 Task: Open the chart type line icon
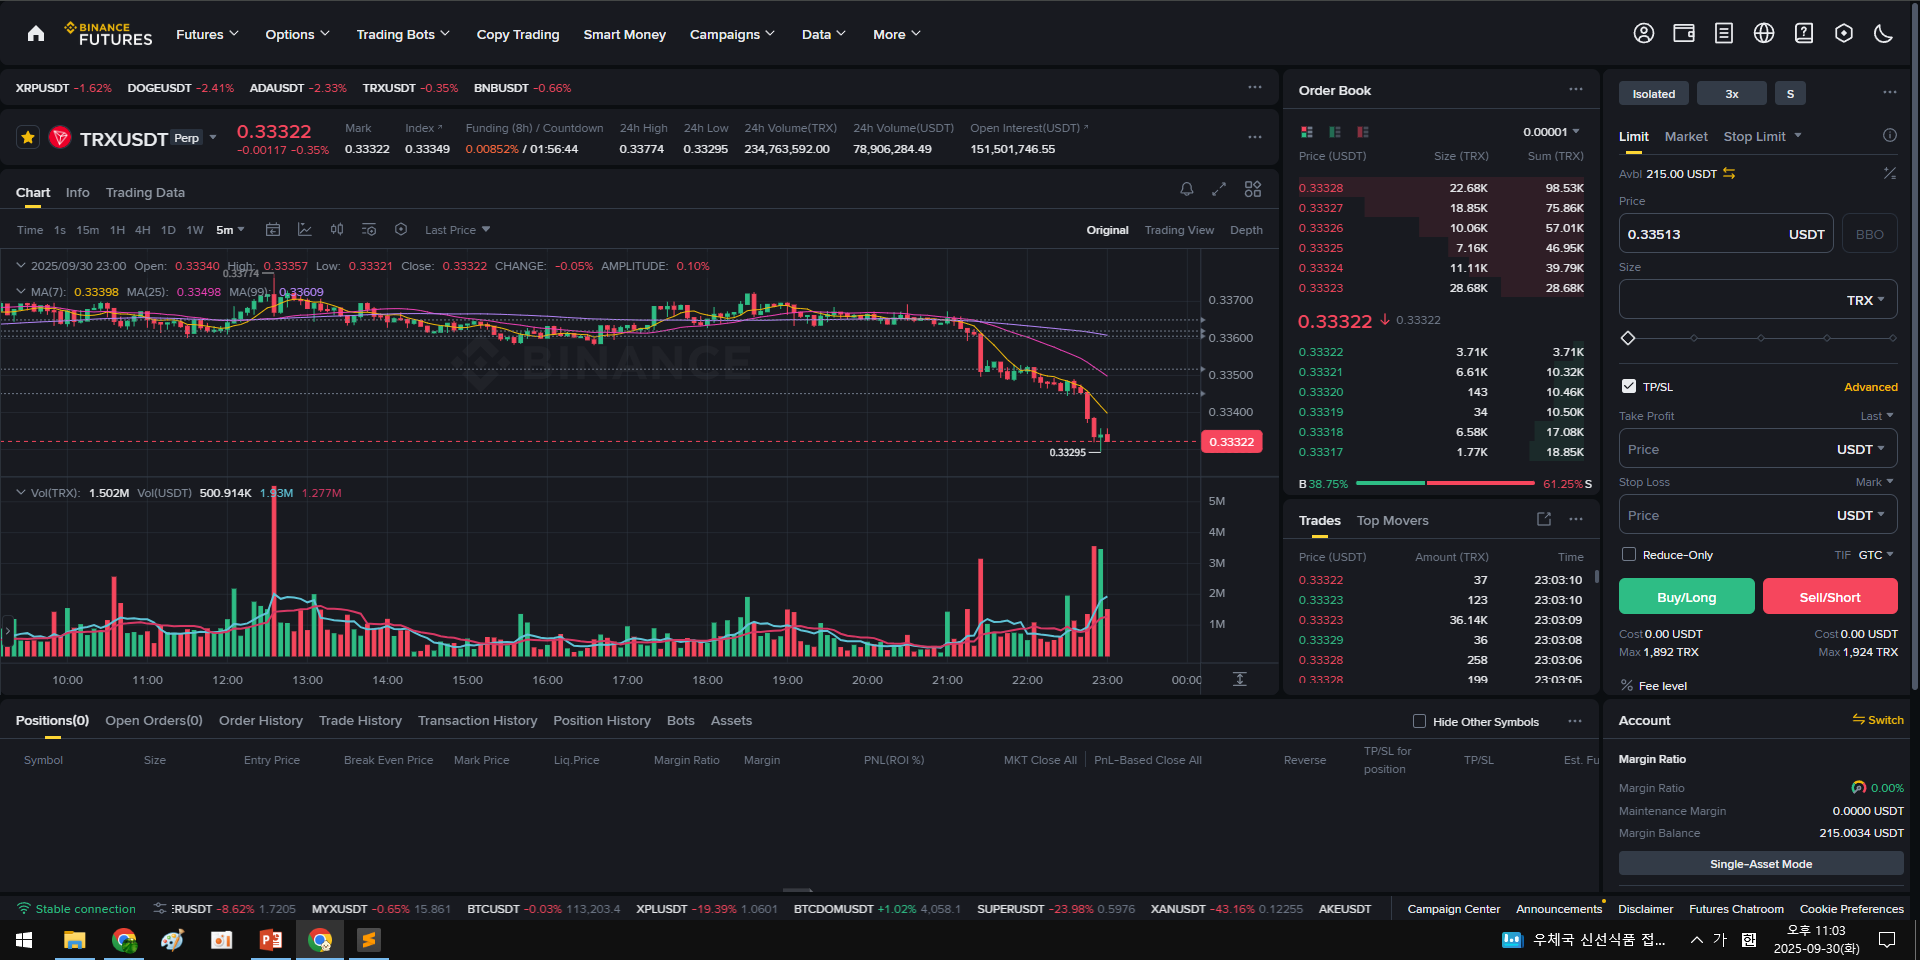pos(305,230)
